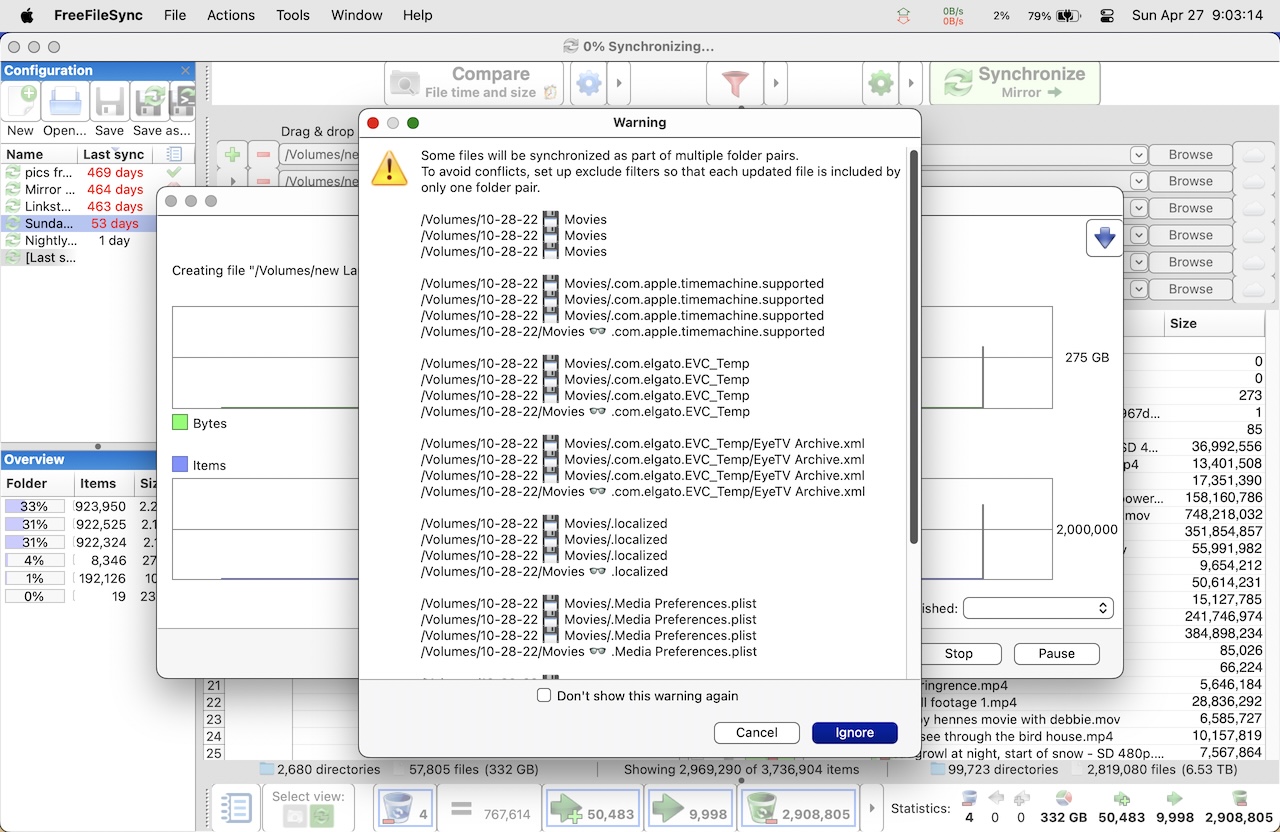Toggle the show delete-left items filter showing 4
The height and width of the screenshot is (832, 1280).
406,808
